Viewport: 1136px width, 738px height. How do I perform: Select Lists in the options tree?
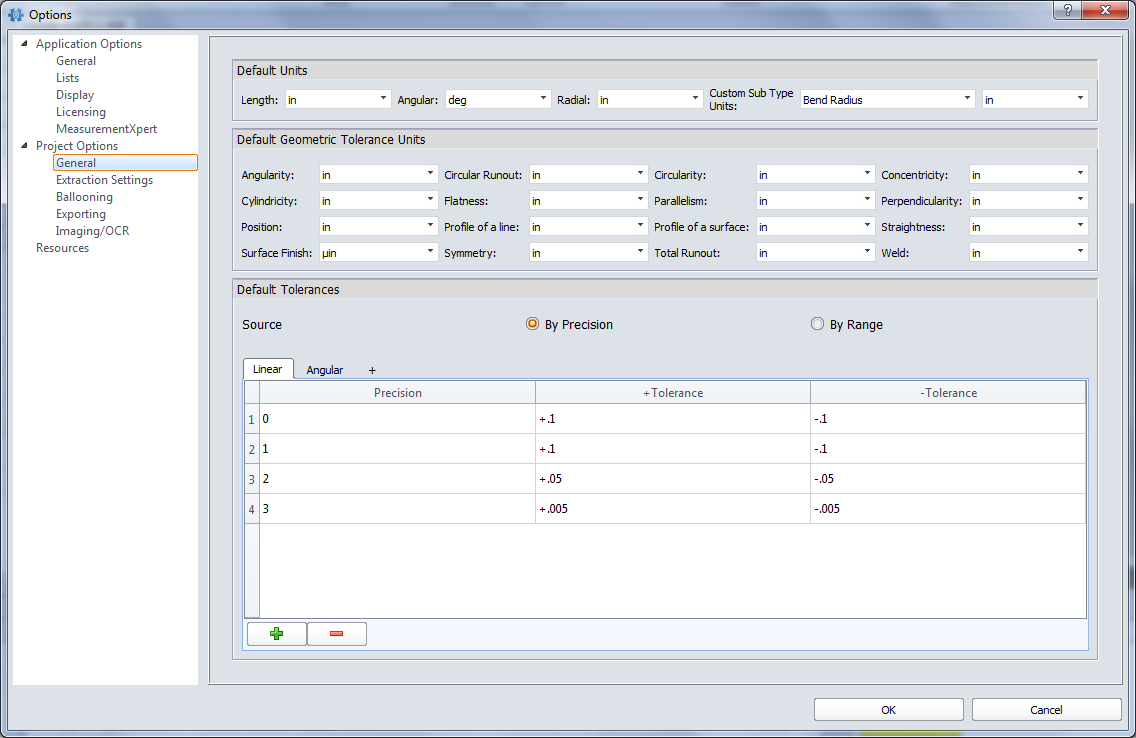pos(67,77)
